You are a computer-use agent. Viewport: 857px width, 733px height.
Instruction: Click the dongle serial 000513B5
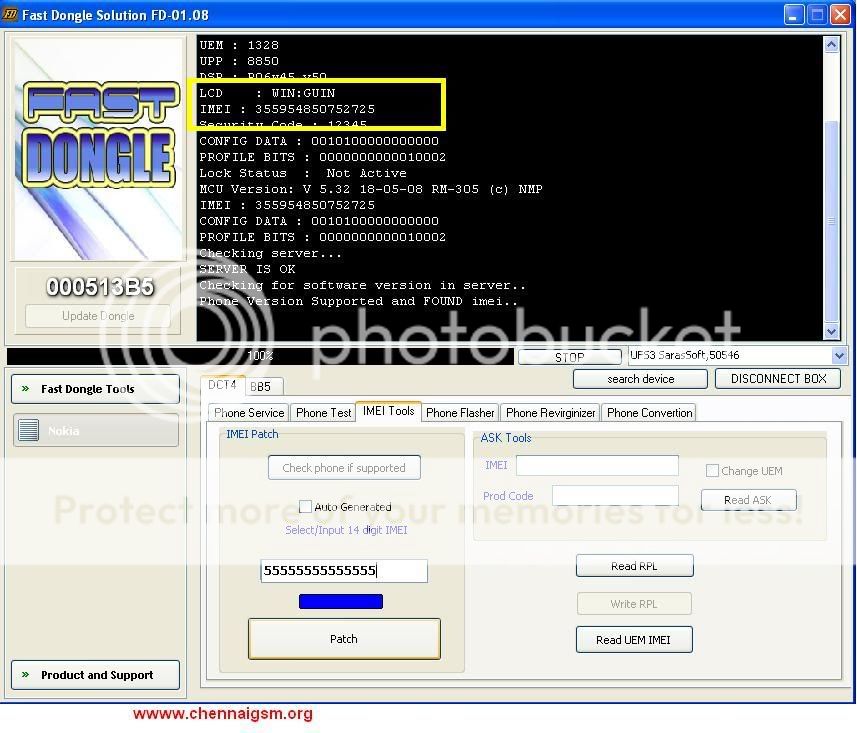point(99,286)
